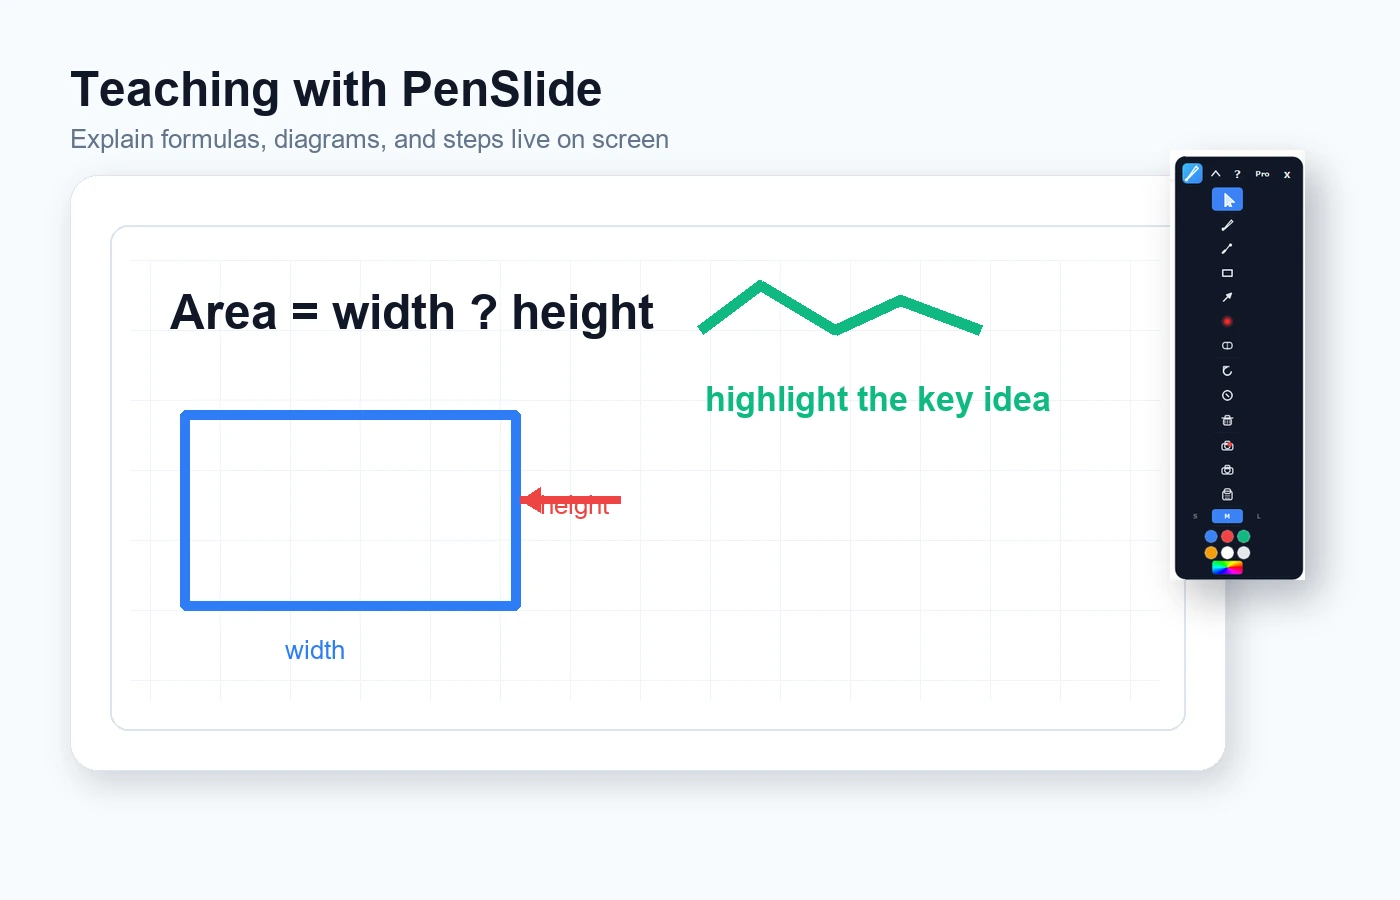Select the eraser tool
This screenshot has height=900, width=1400.
(1227, 345)
